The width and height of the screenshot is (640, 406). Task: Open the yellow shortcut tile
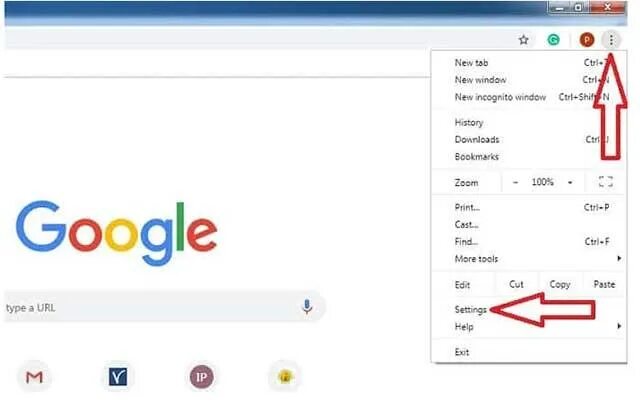[285, 377]
